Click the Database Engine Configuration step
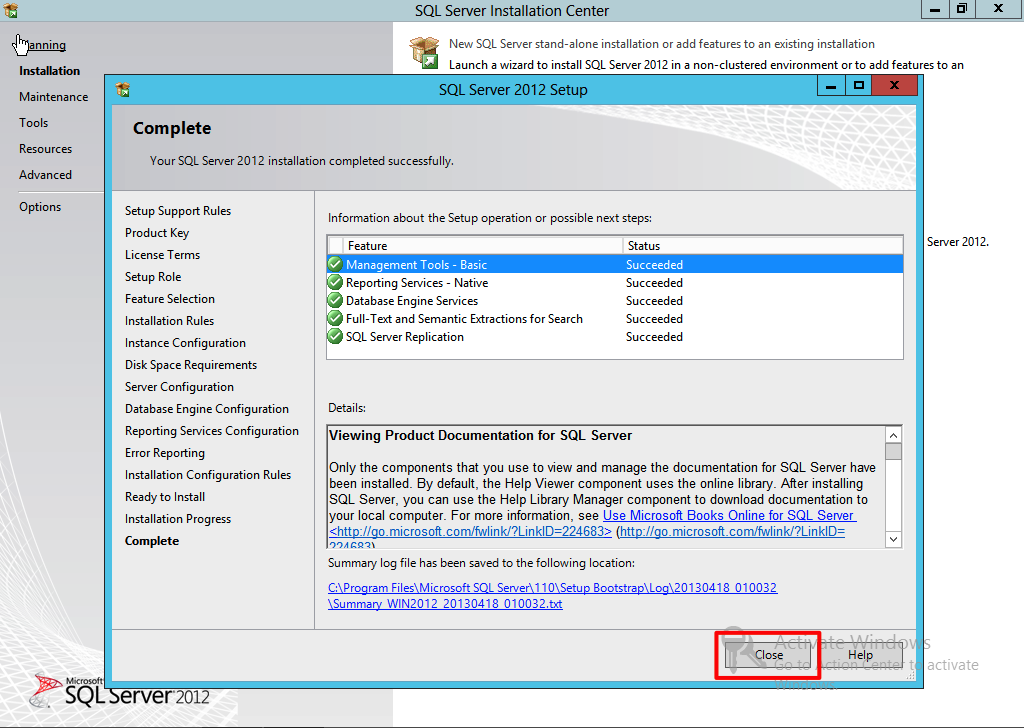Image resolution: width=1024 pixels, height=728 pixels. click(x=207, y=409)
